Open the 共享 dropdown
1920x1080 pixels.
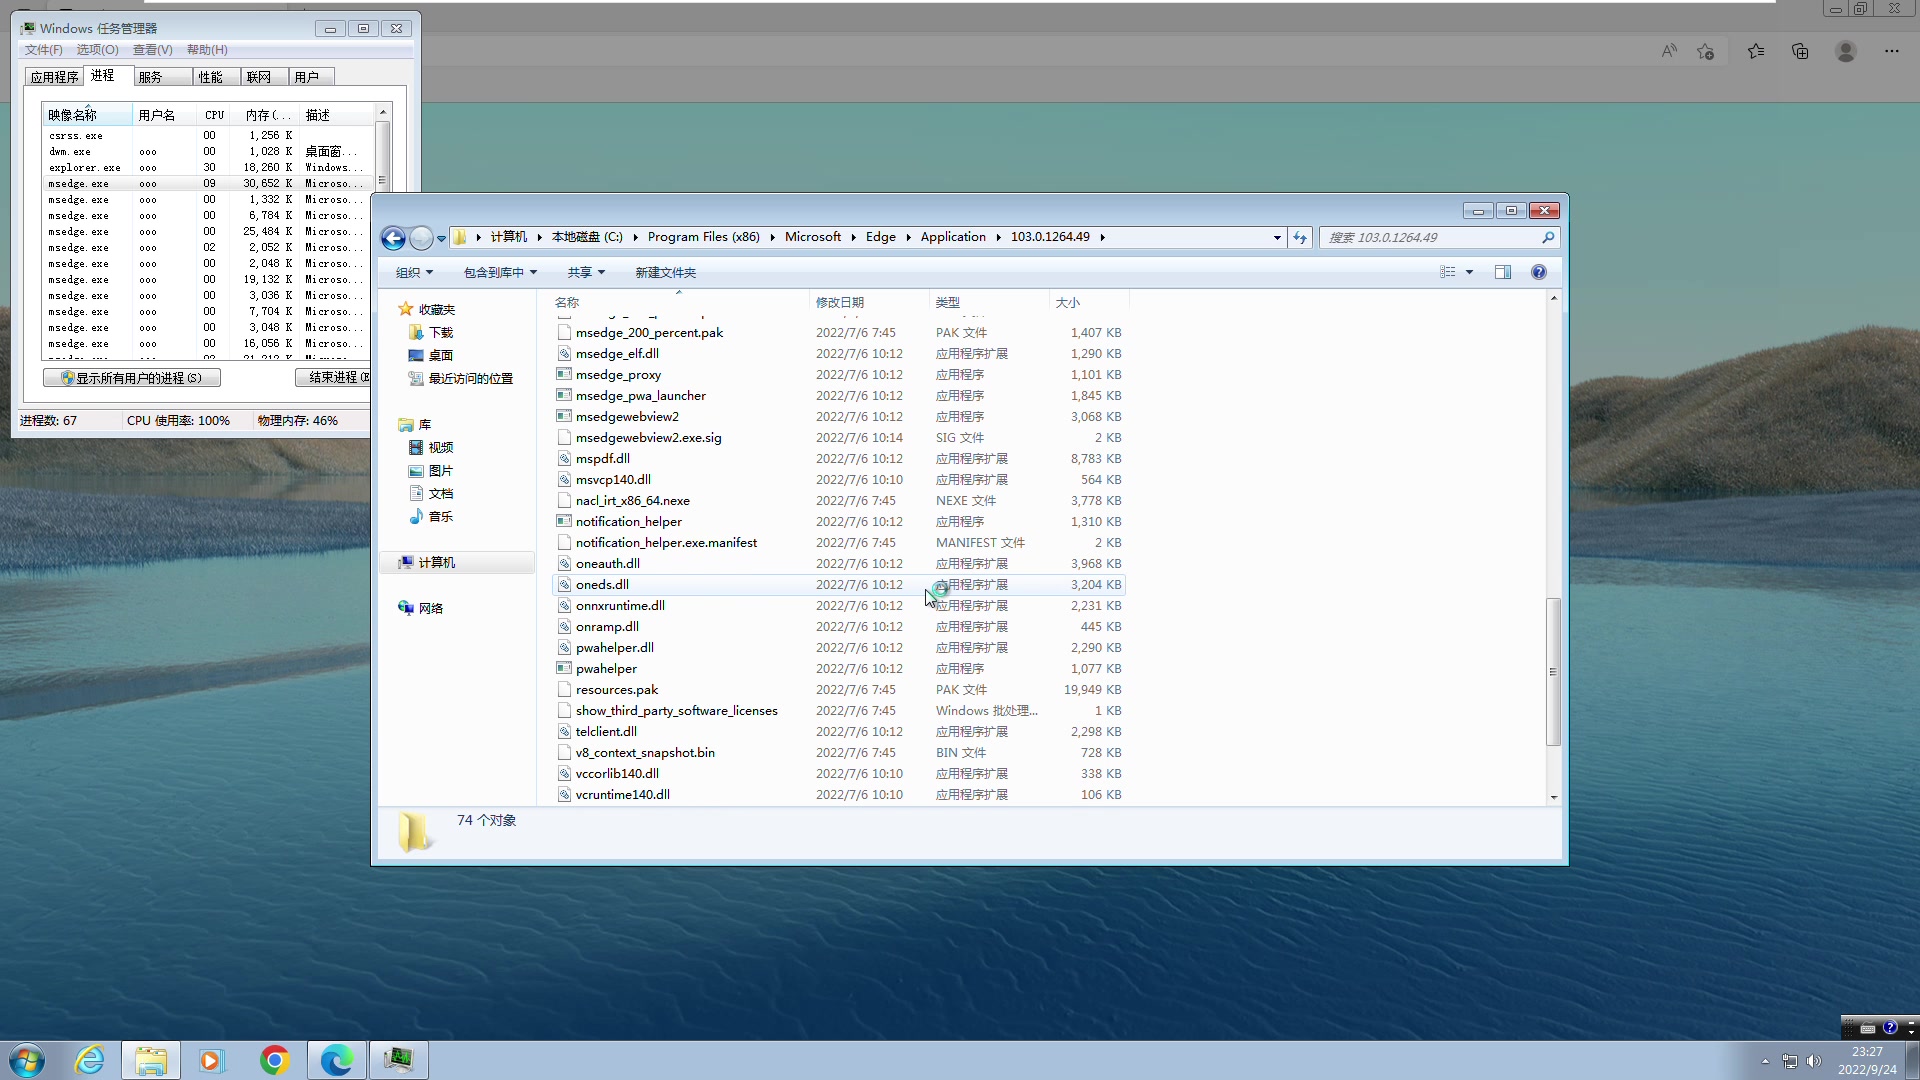coord(585,272)
